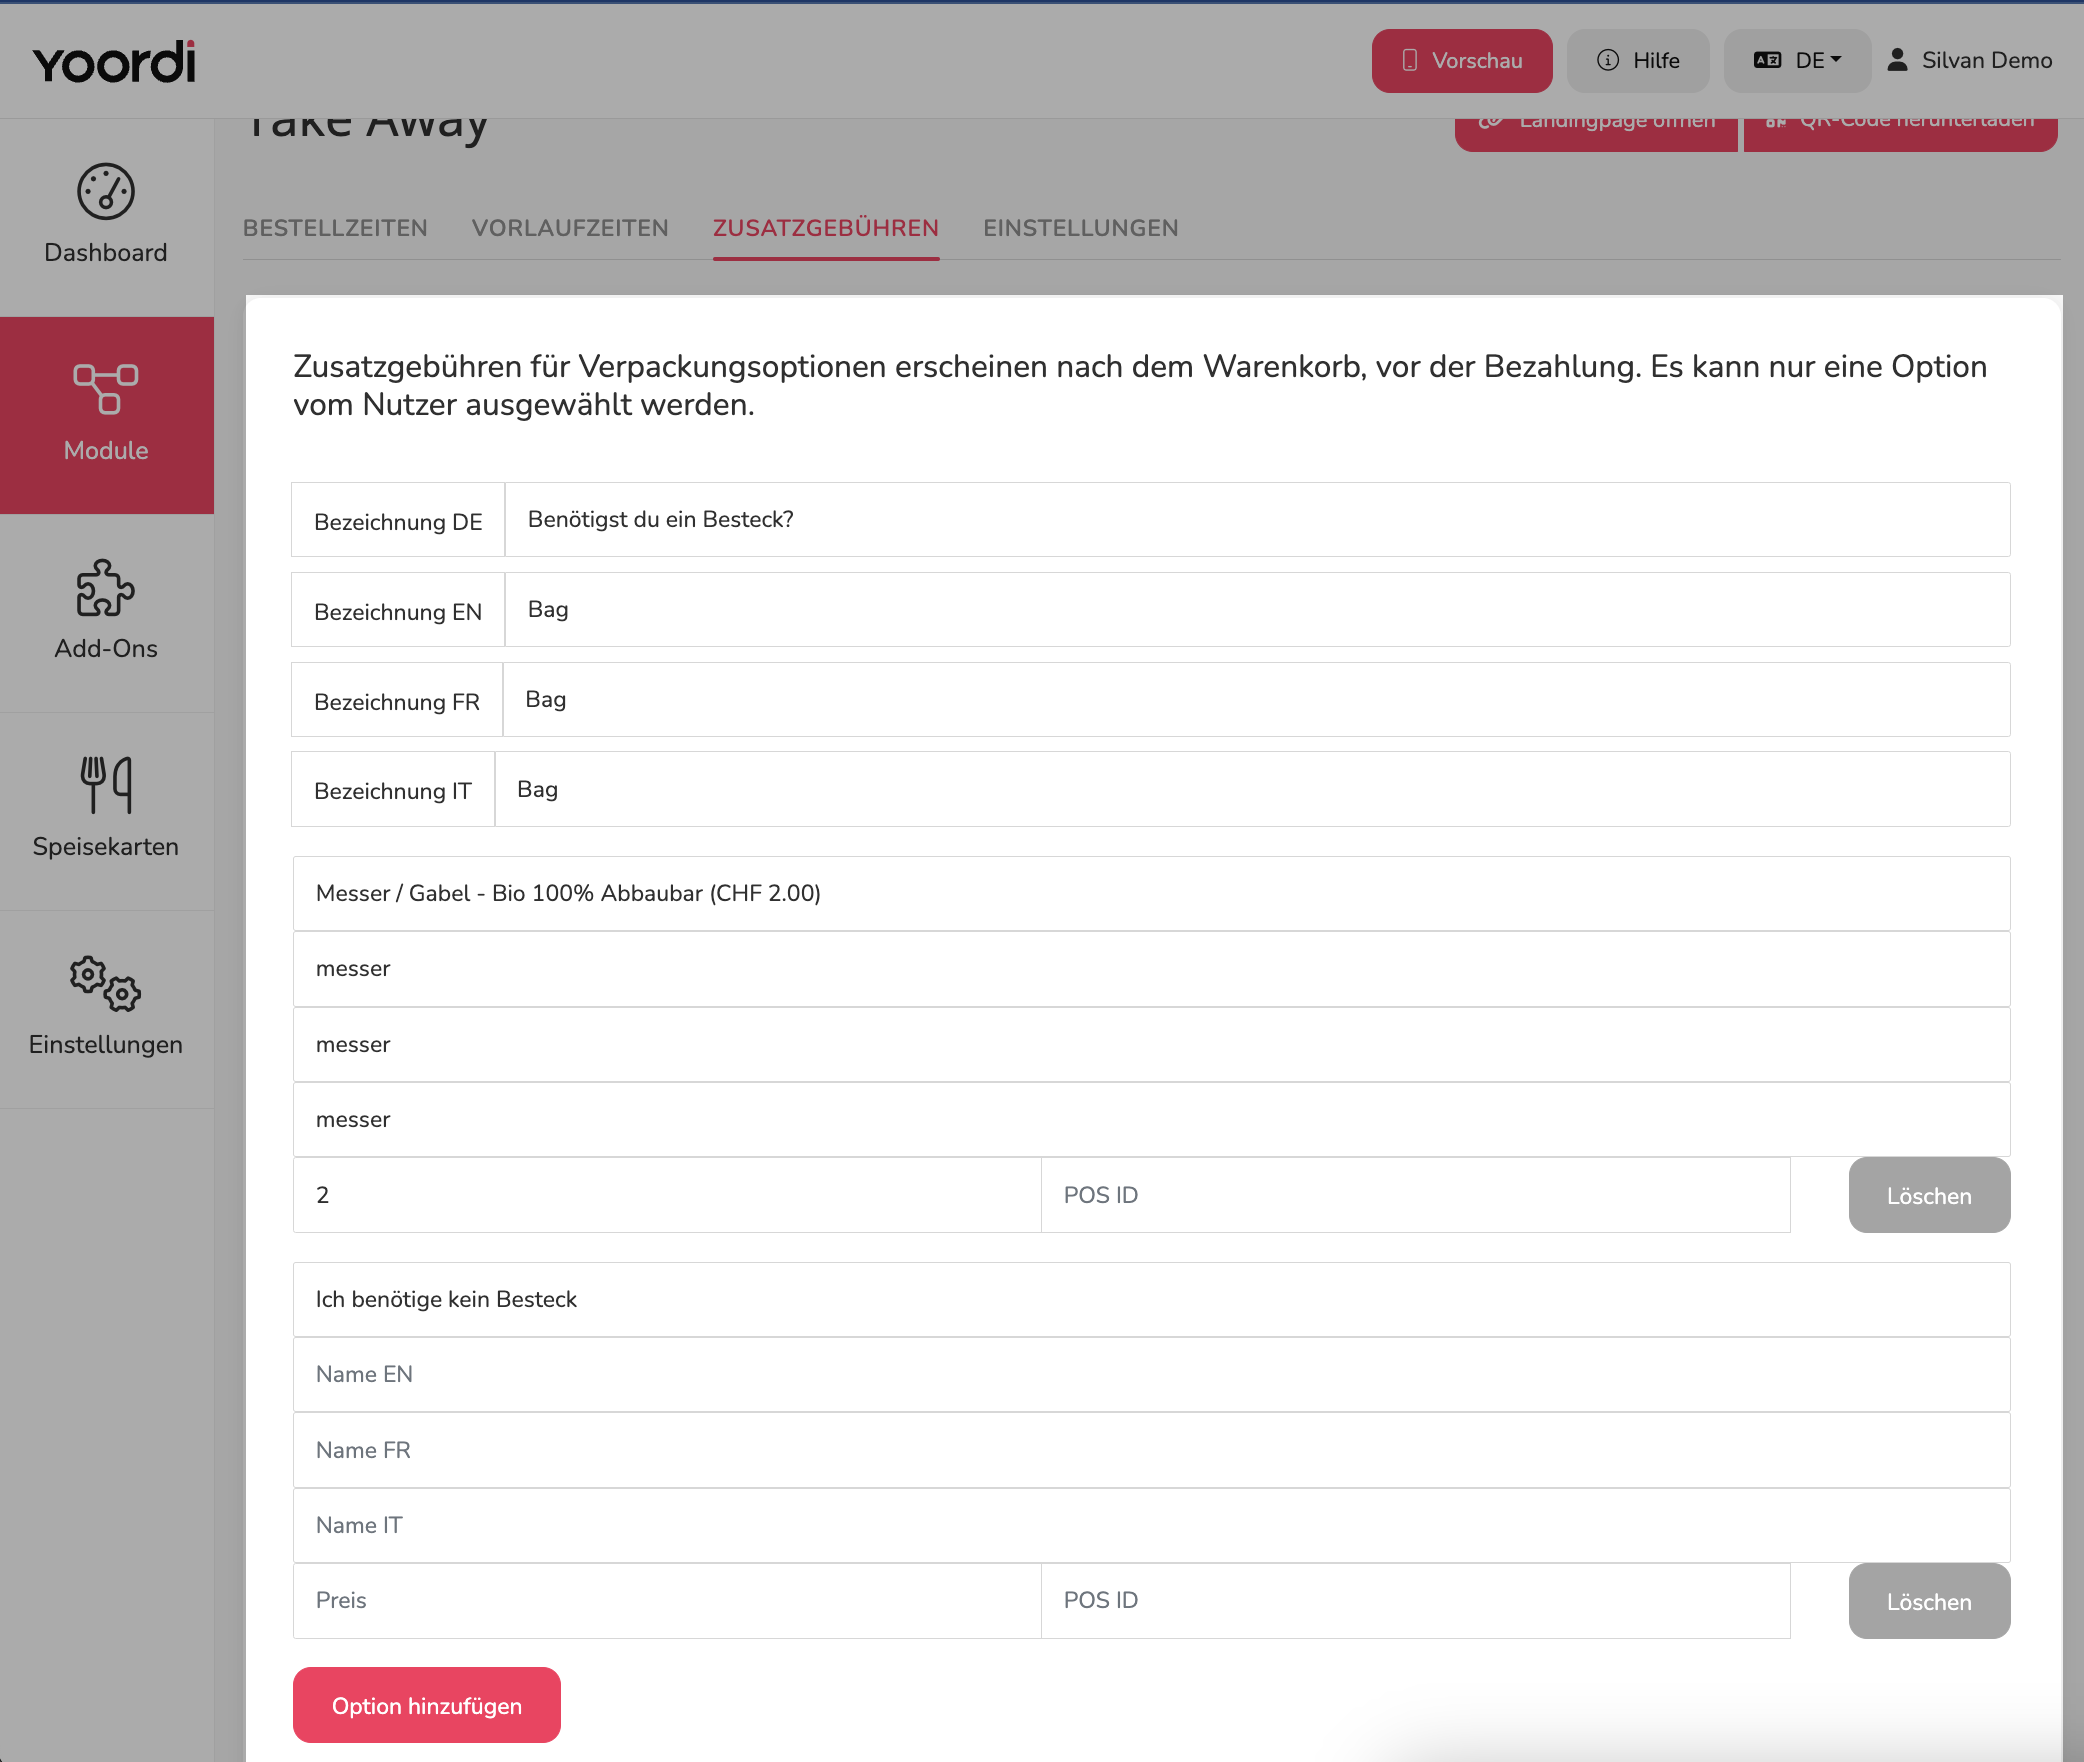This screenshot has width=2084, height=1762.
Task: Click the Vorschau preview button
Action: (x=1462, y=61)
